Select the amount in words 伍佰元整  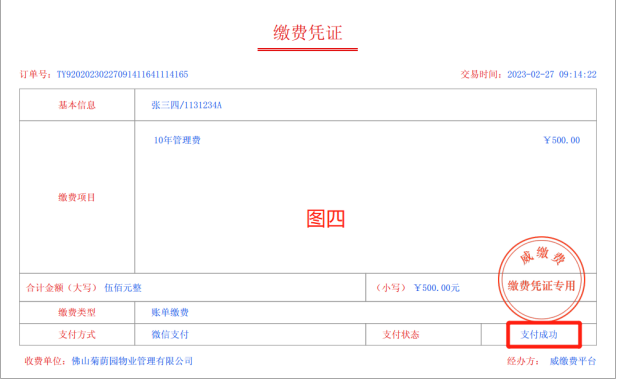coord(123,288)
